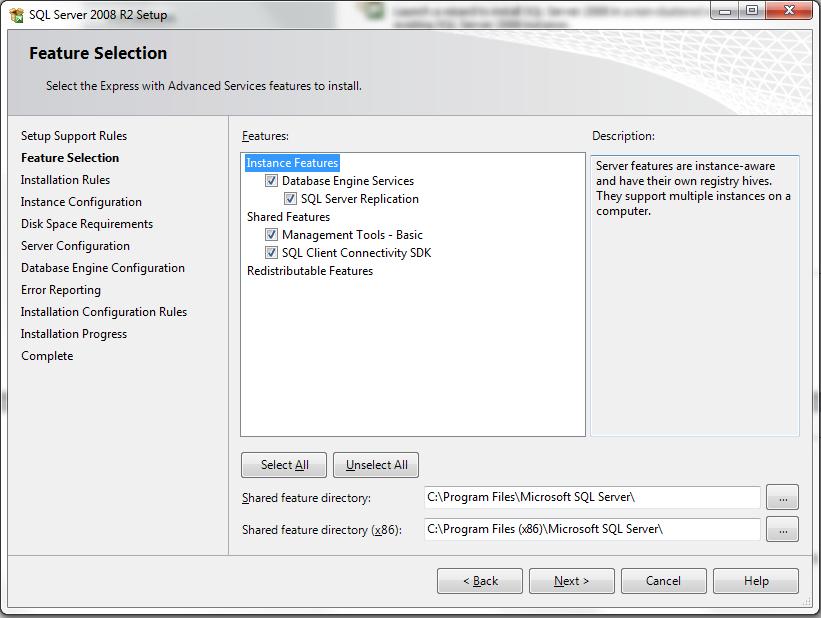Image resolution: width=821 pixels, height=618 pixels.
Task: Click the Installation Rules step
Action: click(65, 180)
